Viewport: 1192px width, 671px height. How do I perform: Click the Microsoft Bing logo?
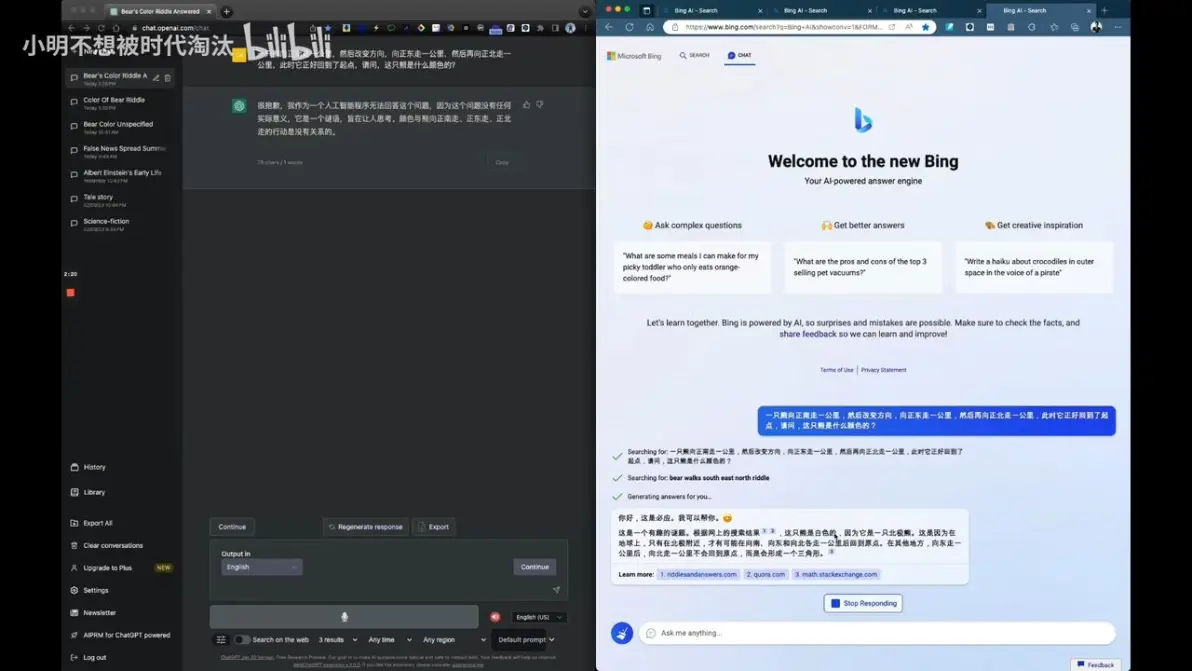pyautogui.click(x=634, y=56)
